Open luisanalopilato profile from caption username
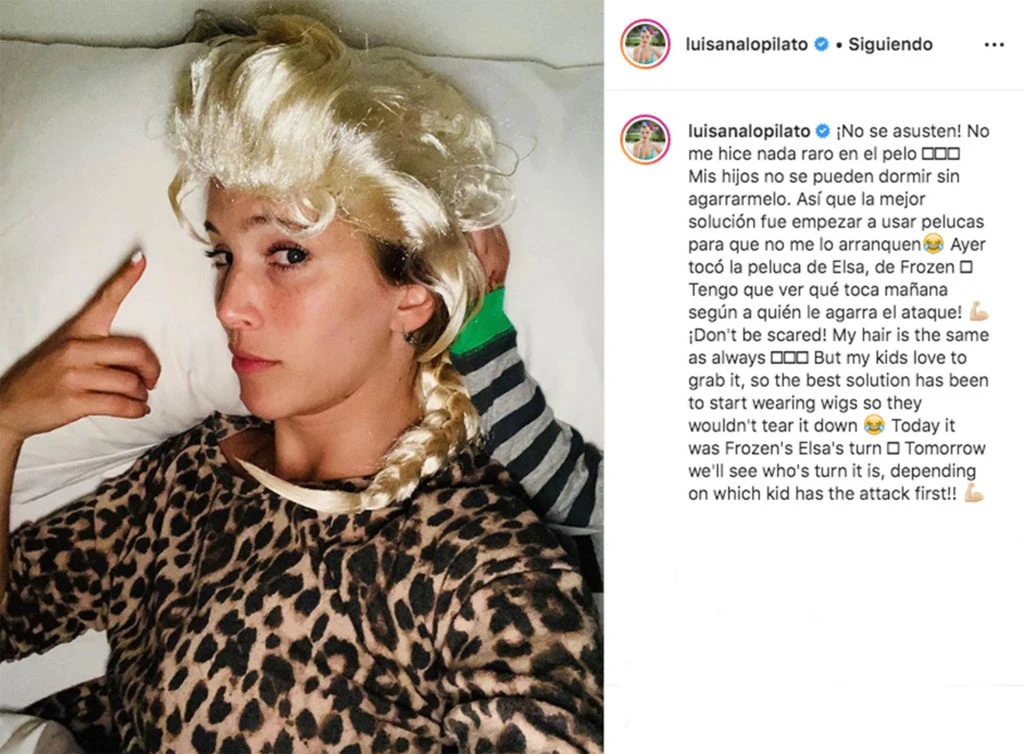 point(748,131)
